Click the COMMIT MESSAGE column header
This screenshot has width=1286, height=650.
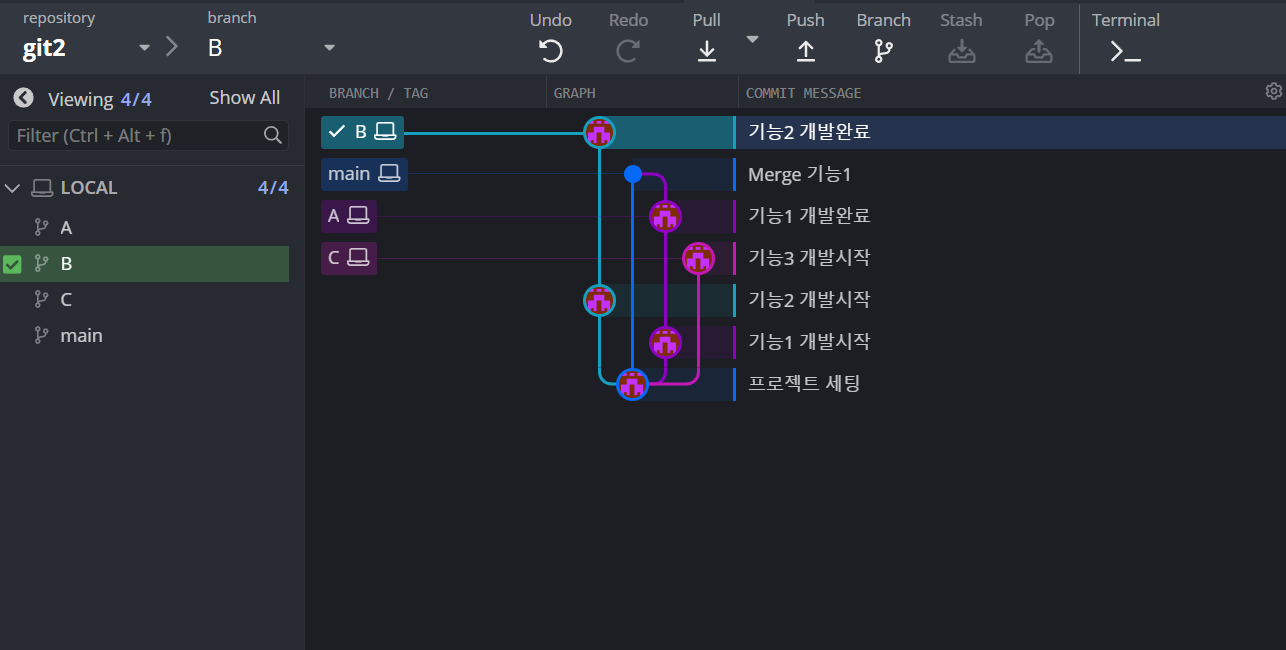[x=803, y=93]
